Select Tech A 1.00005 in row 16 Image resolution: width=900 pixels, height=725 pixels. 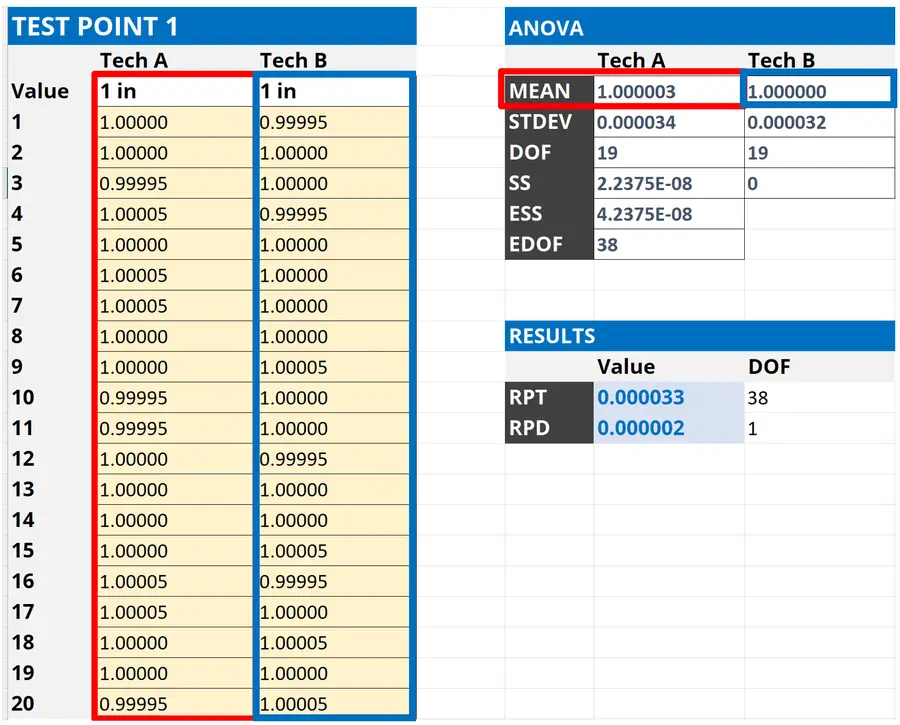click(174, 581)
